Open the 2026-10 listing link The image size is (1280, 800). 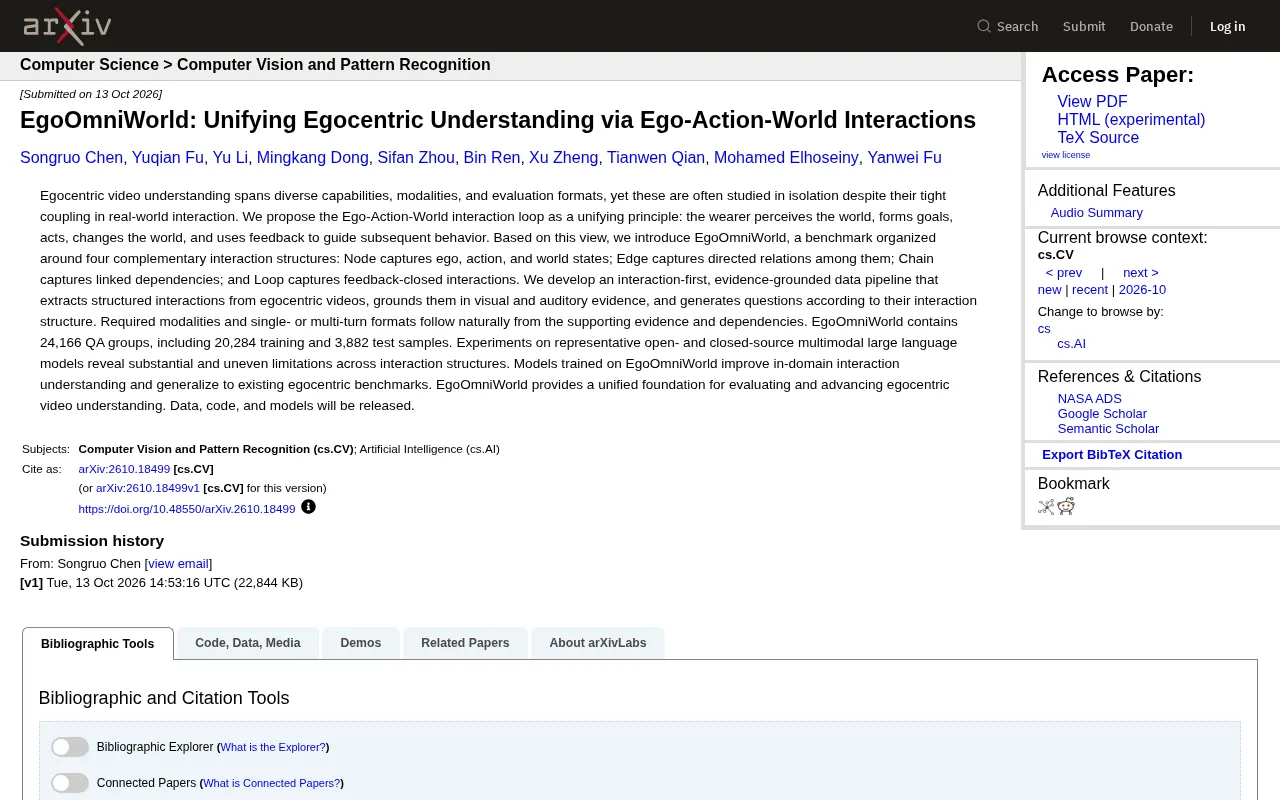1142,290
